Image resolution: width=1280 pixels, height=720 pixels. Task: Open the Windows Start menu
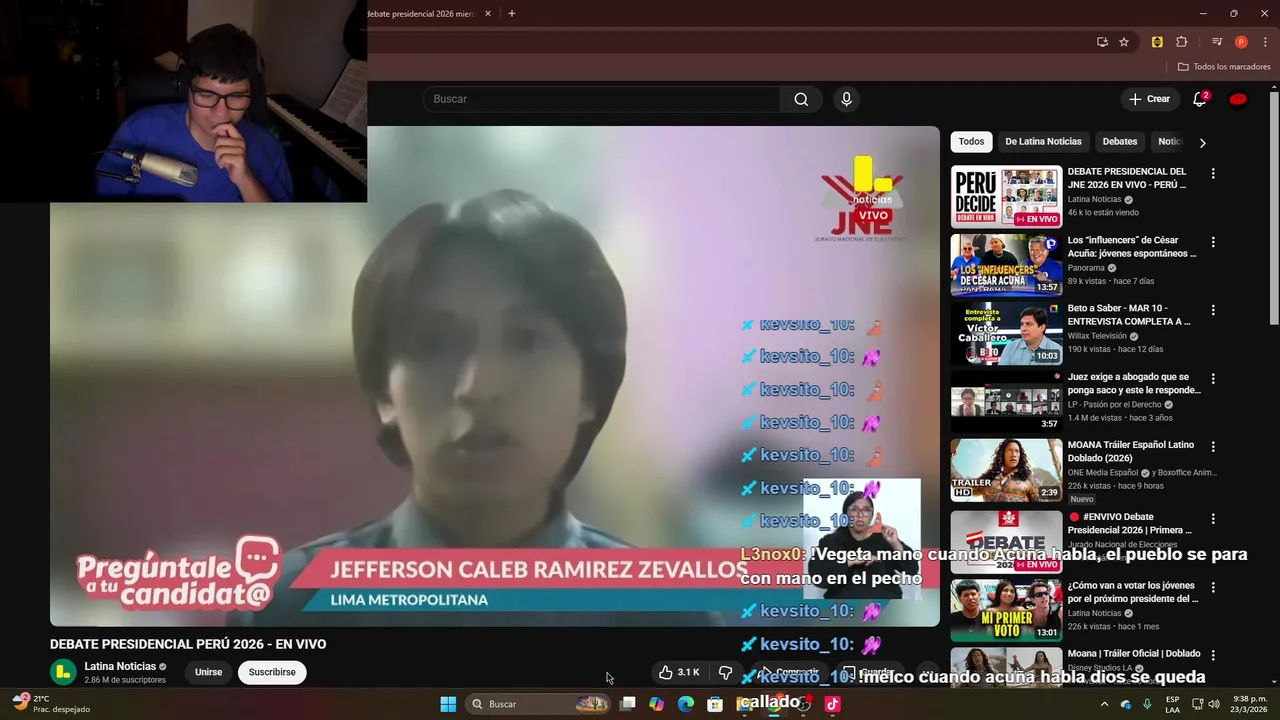point(448,704)
